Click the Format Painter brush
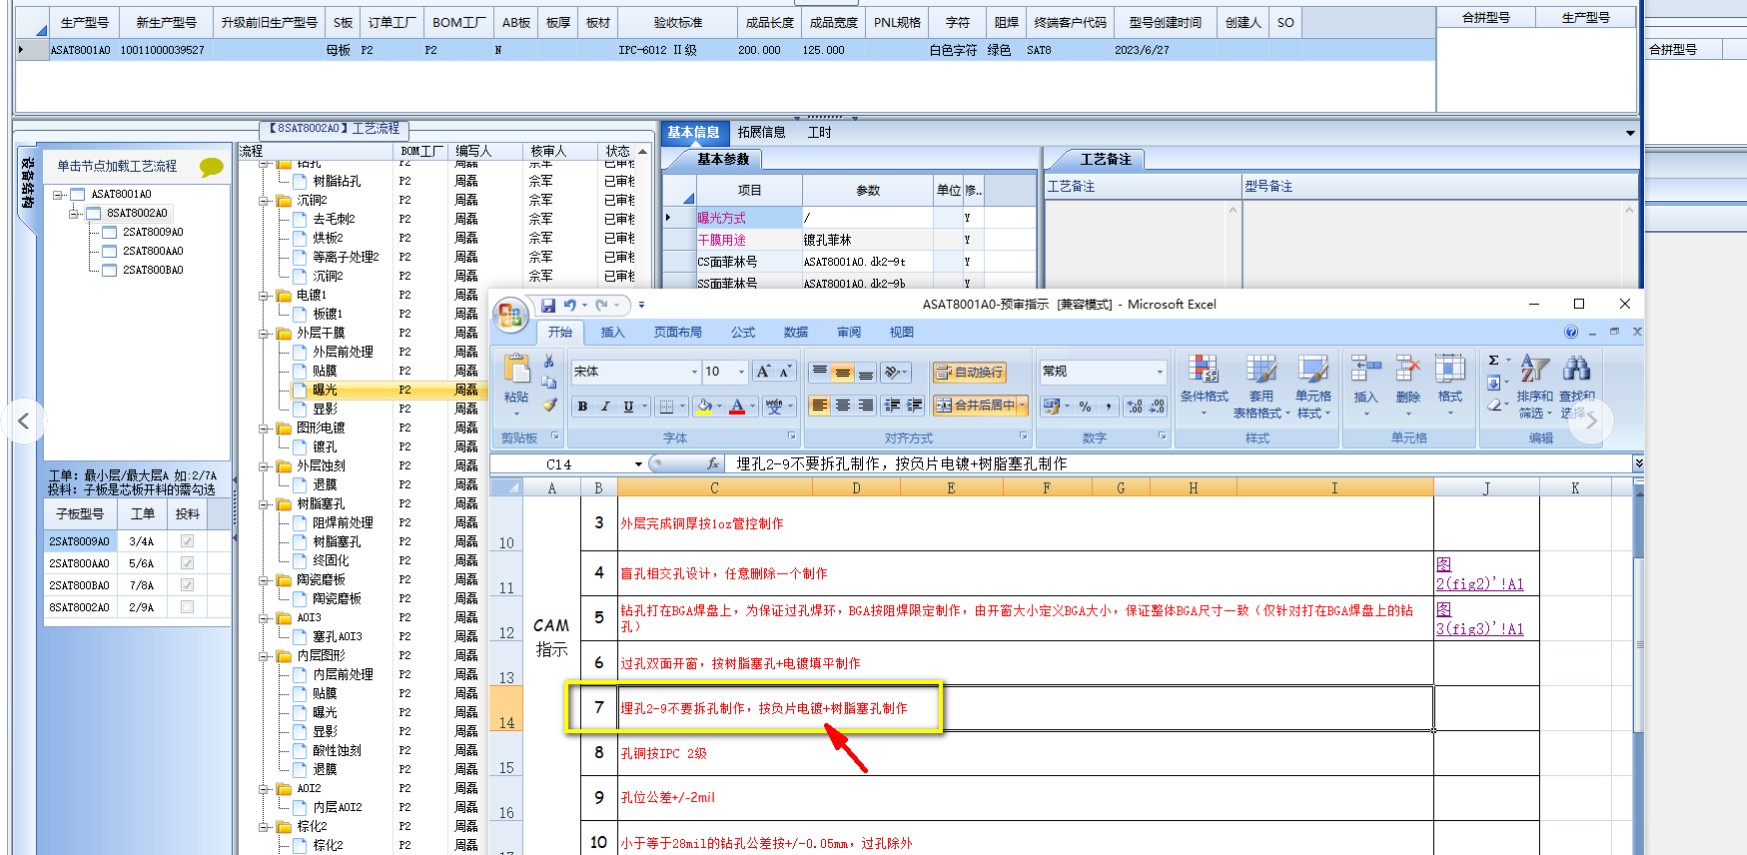 (549, 405)
